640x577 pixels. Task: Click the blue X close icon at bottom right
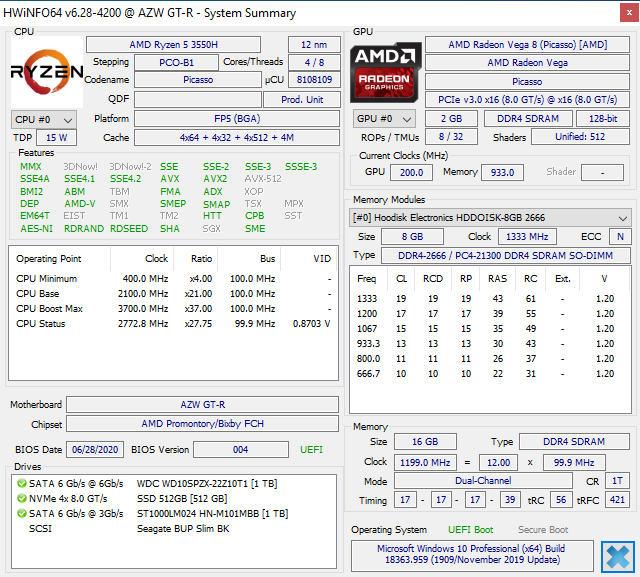click(x=617, y=556)
